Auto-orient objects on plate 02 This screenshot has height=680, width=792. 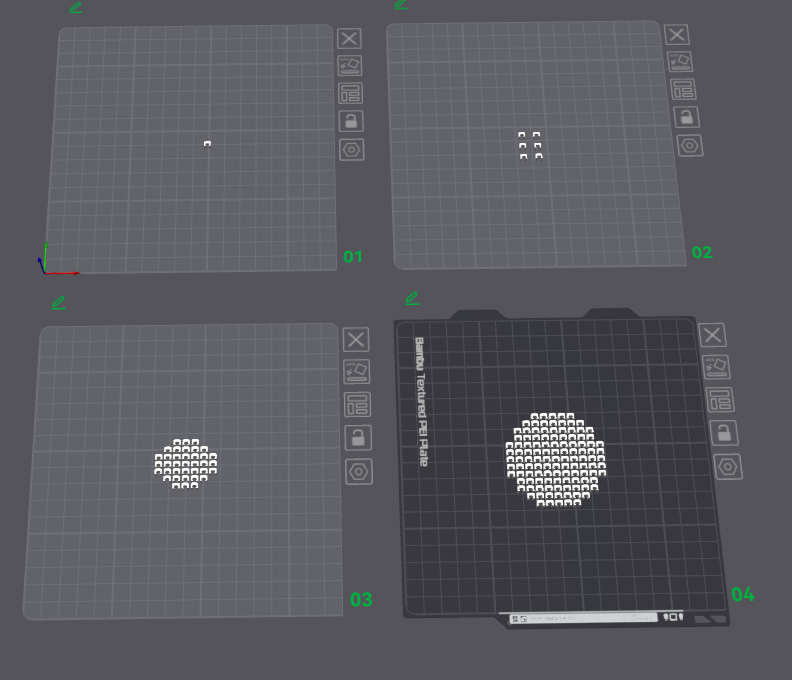[680, 62]
